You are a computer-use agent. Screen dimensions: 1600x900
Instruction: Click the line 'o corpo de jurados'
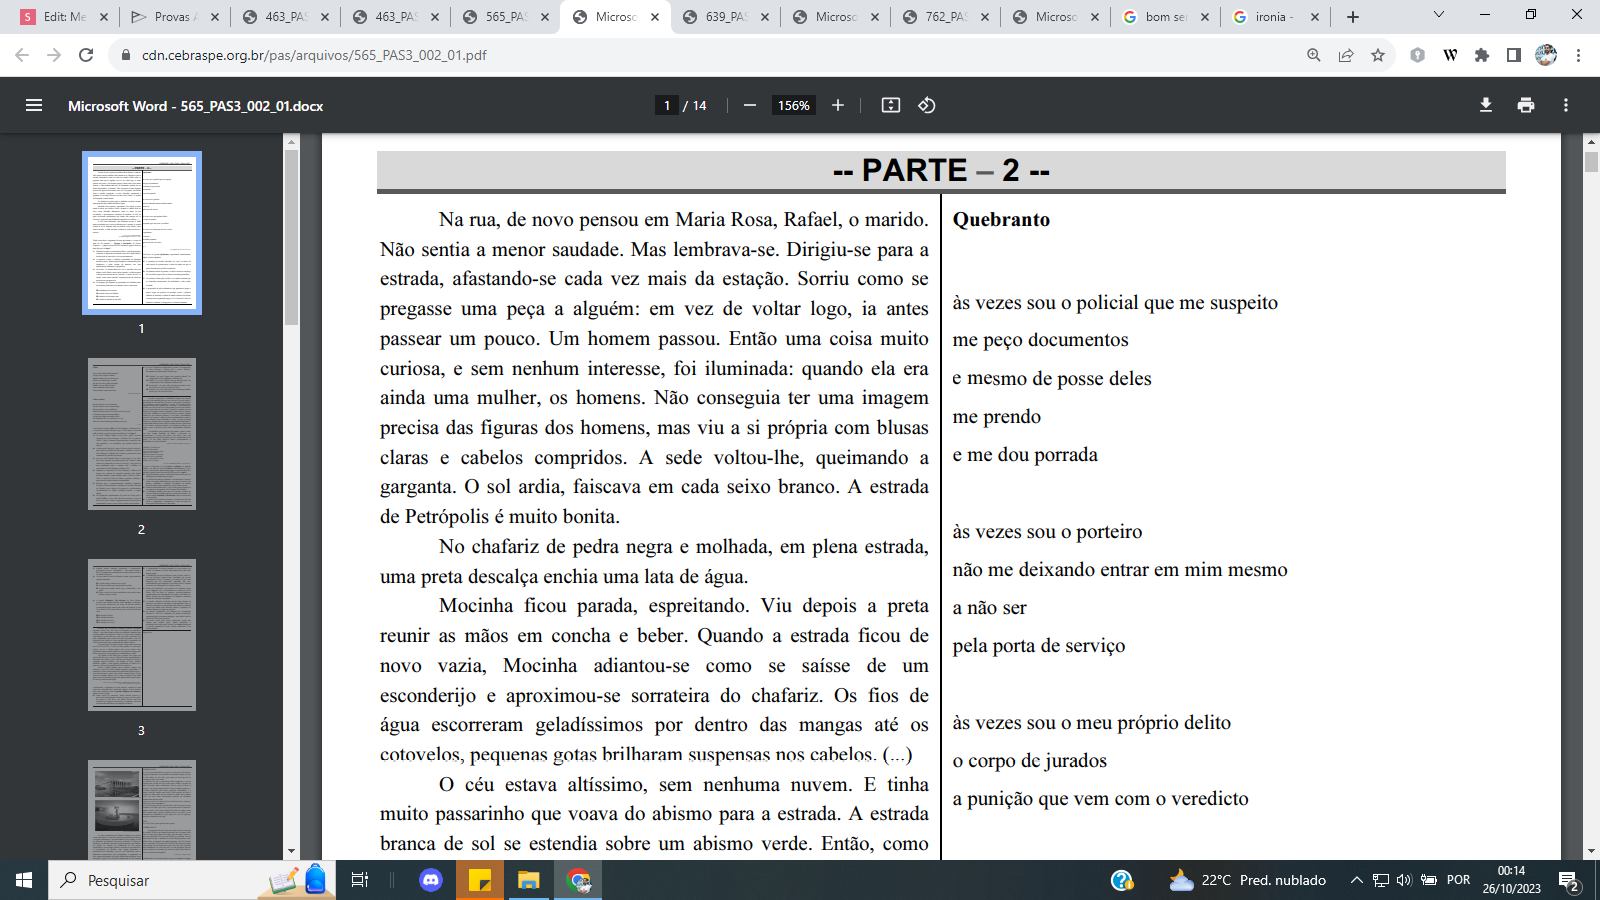coord(1030,761)
